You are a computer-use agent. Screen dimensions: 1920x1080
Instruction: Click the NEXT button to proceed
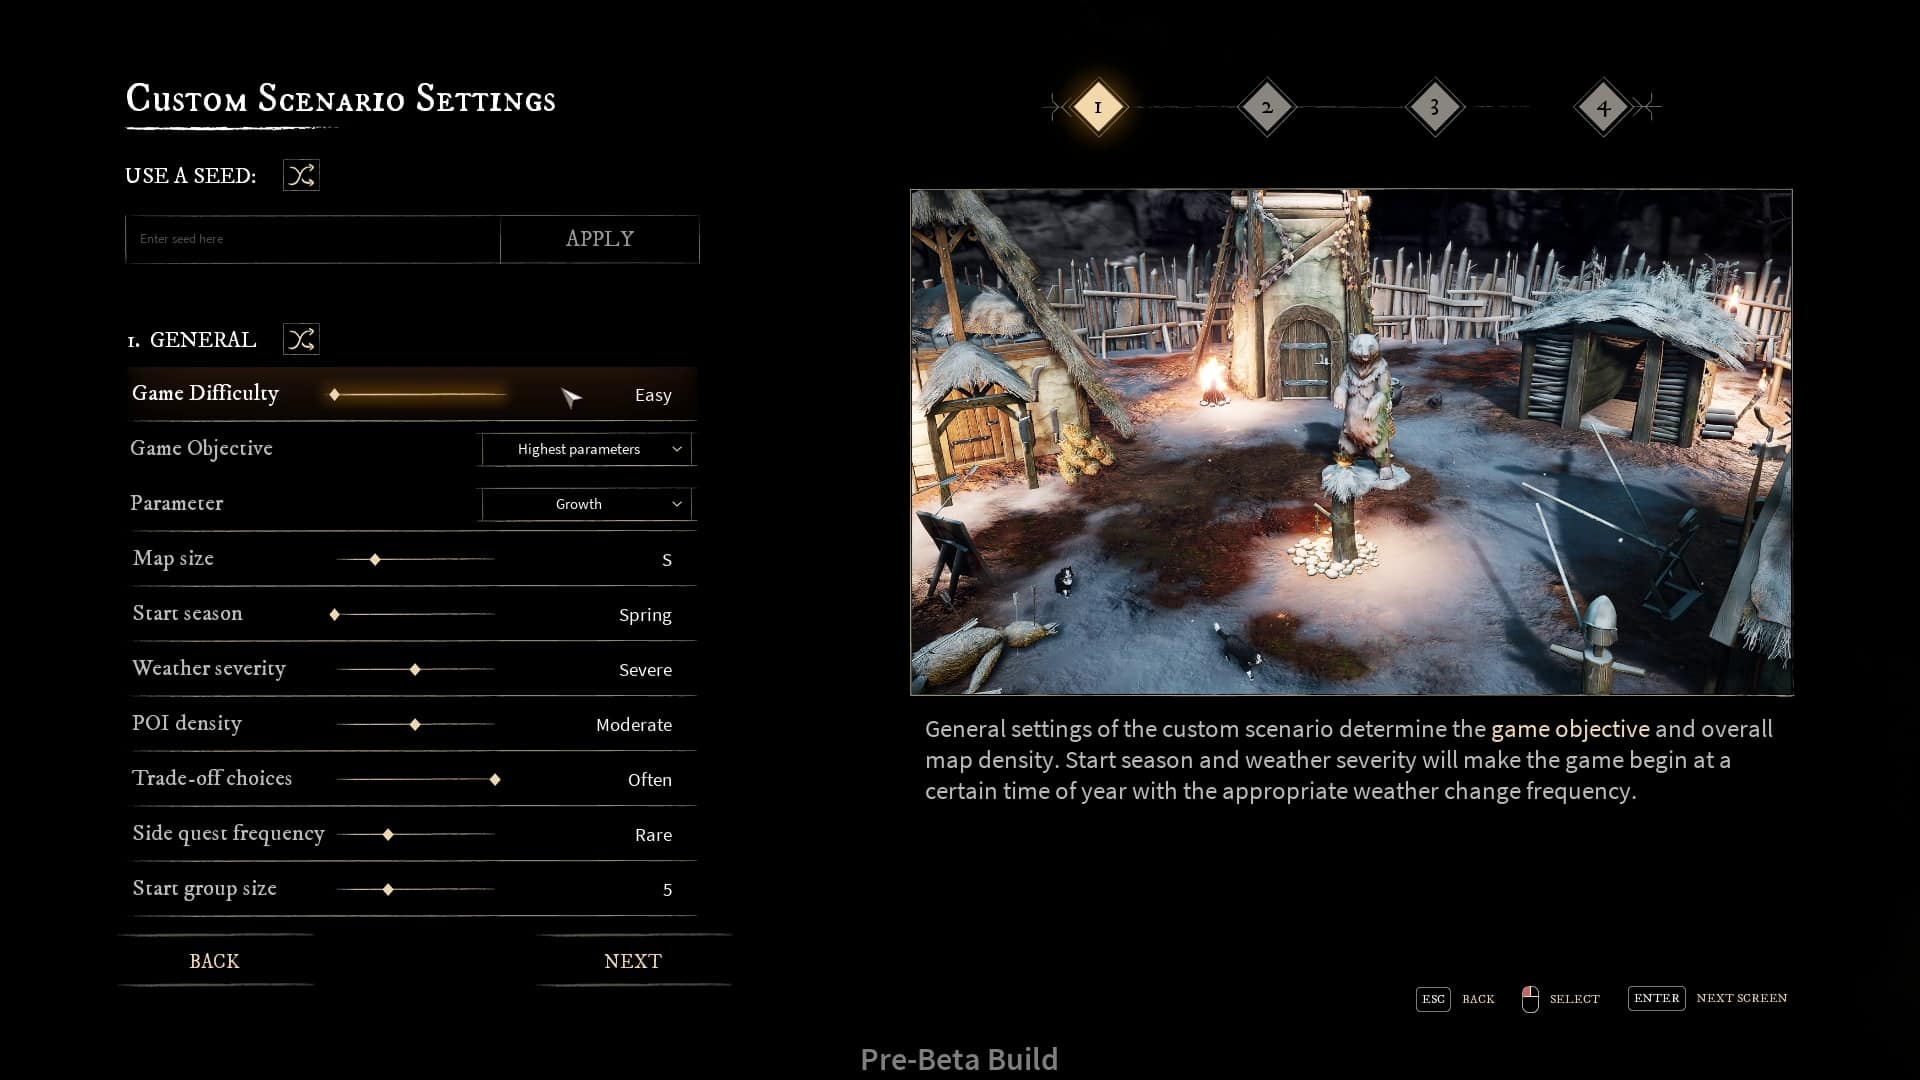pos(630,960)
